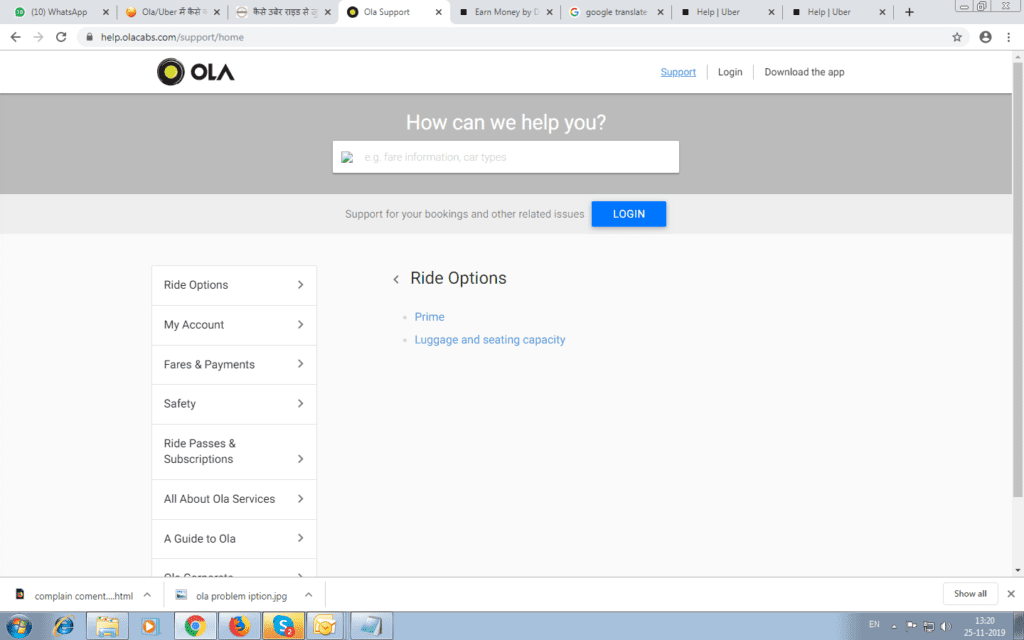Open options arrow for complain coment html download
1024x640 pixels.
[147, 594]
